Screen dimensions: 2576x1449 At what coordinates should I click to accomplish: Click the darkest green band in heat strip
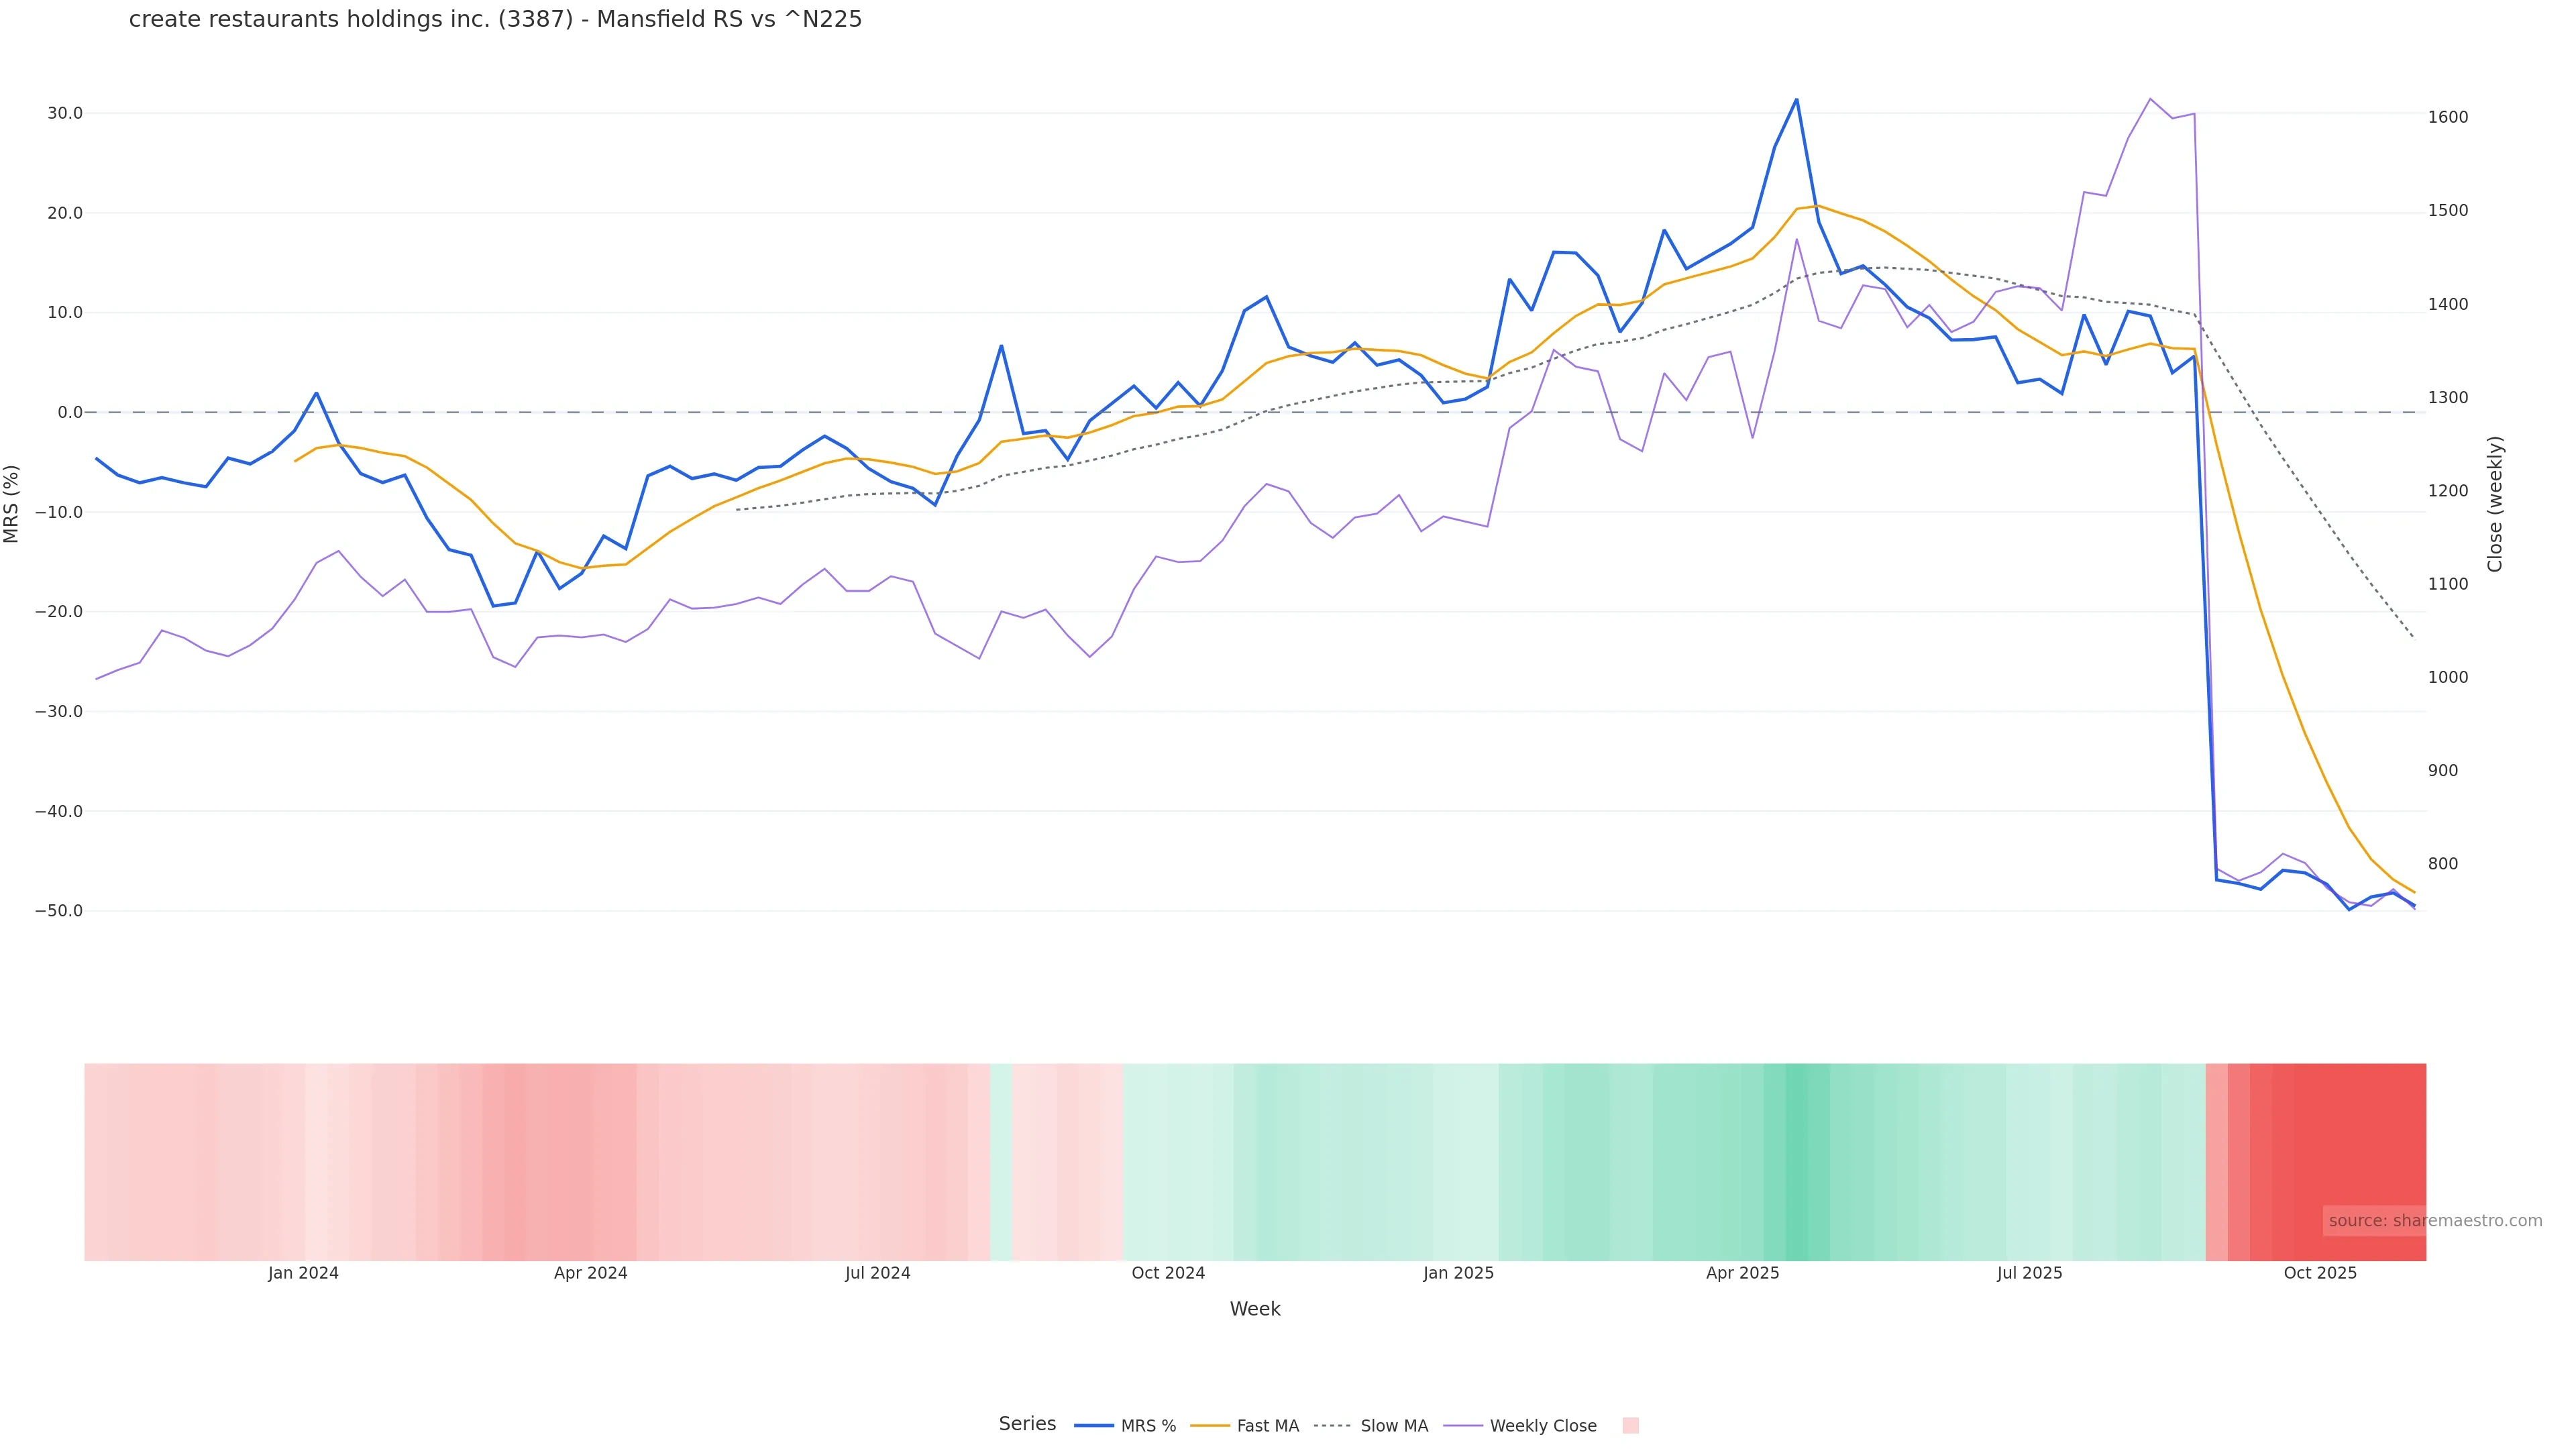click(1796, 1161)
